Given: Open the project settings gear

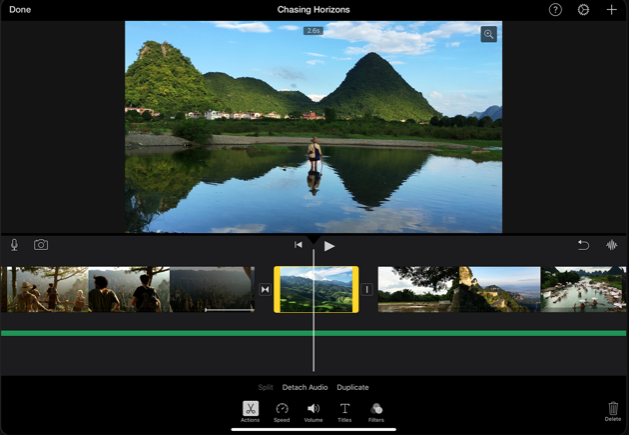Looking at the screenshot, I should [x=583, y=10].
